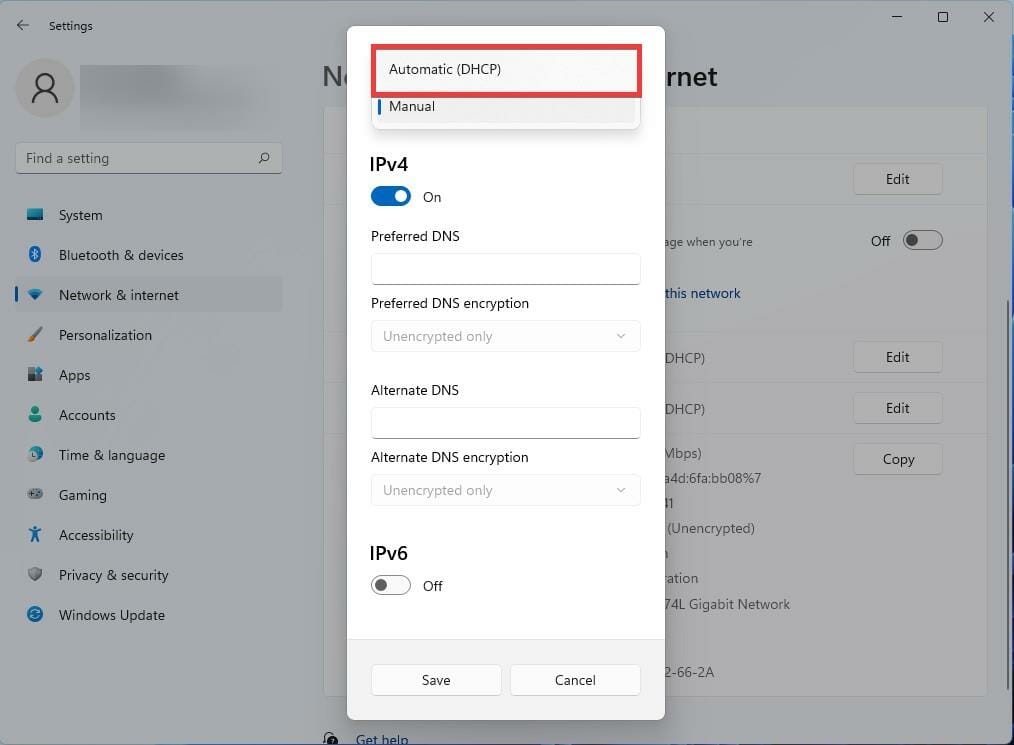The image size is (1014, 745).
Task: Turn on the IPv6 toggle
Action: [x=391, y=585]
